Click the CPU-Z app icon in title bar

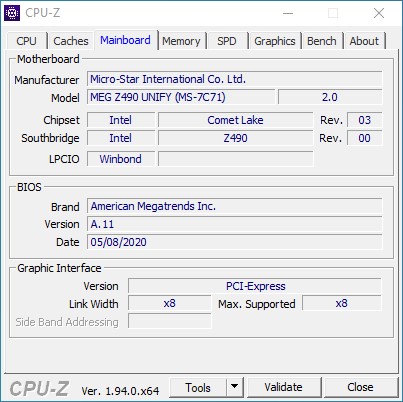click(x=12, y=13)
